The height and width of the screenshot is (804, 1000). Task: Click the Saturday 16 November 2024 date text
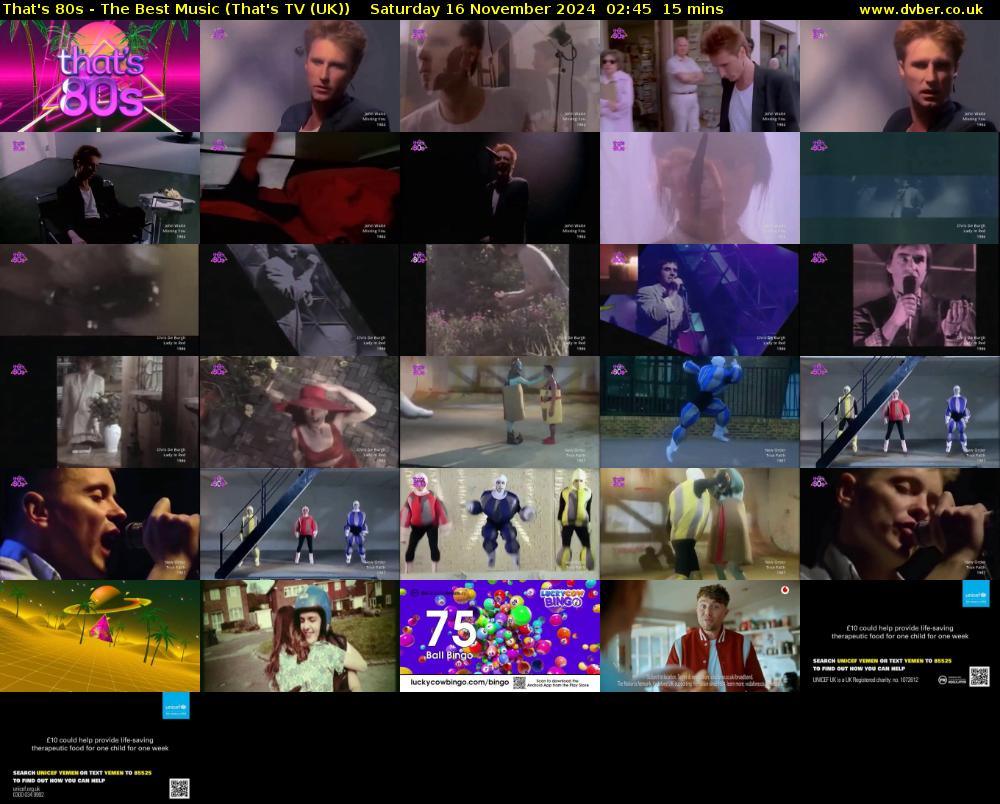482,9
